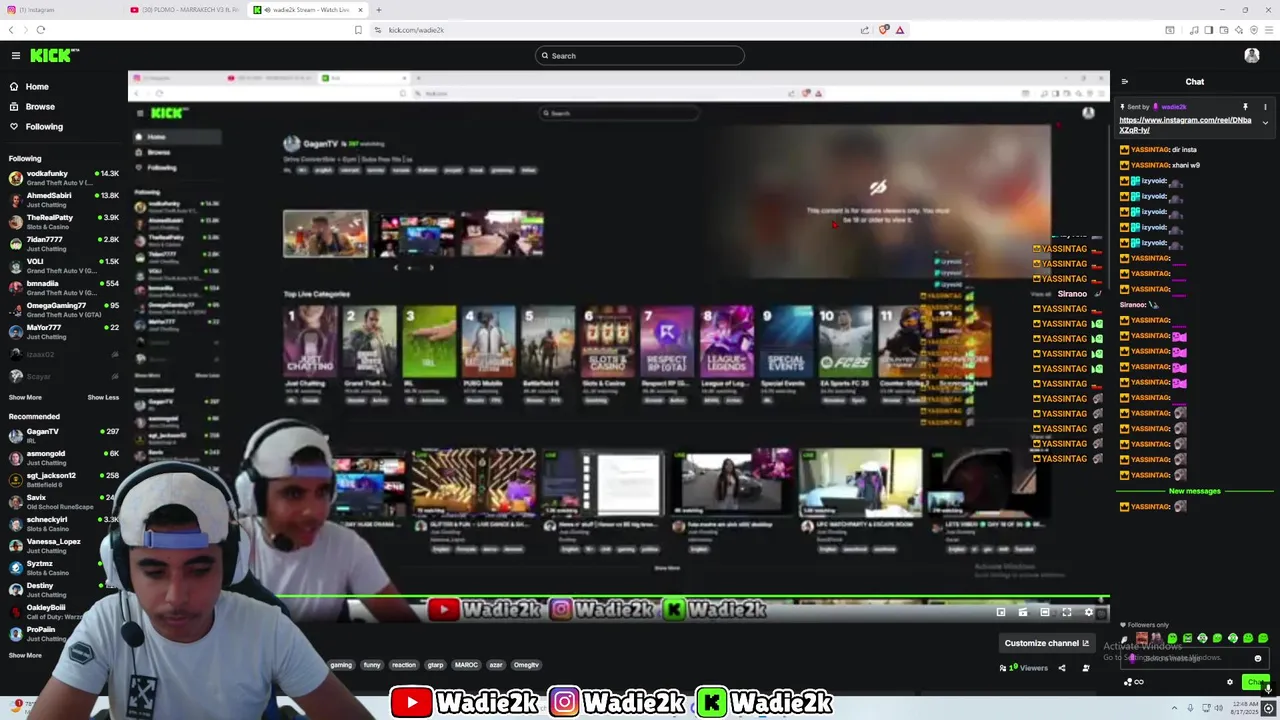Open TheRealPatty's channel
The image size is (1280, 720).
point(62,222)
